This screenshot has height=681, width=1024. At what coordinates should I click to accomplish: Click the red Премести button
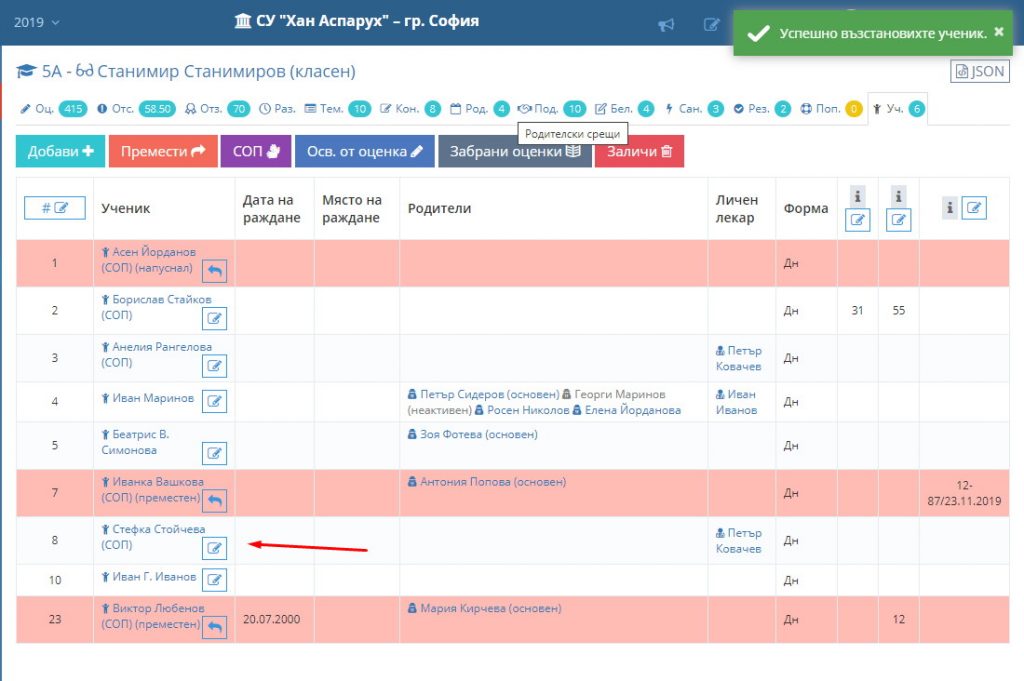pos(163,152)
